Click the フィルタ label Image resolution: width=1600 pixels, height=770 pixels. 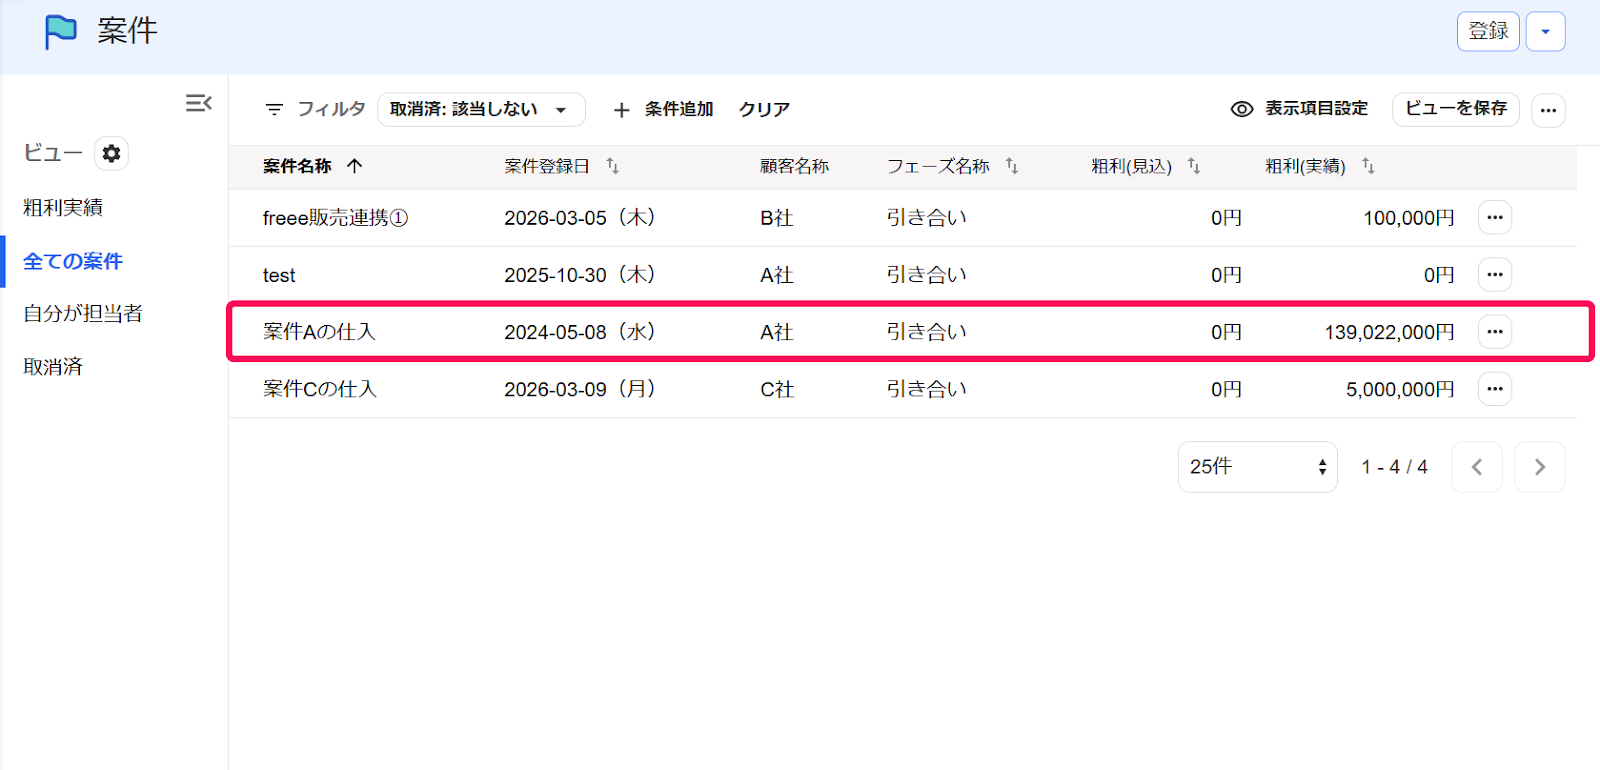(x=331, y=109)
